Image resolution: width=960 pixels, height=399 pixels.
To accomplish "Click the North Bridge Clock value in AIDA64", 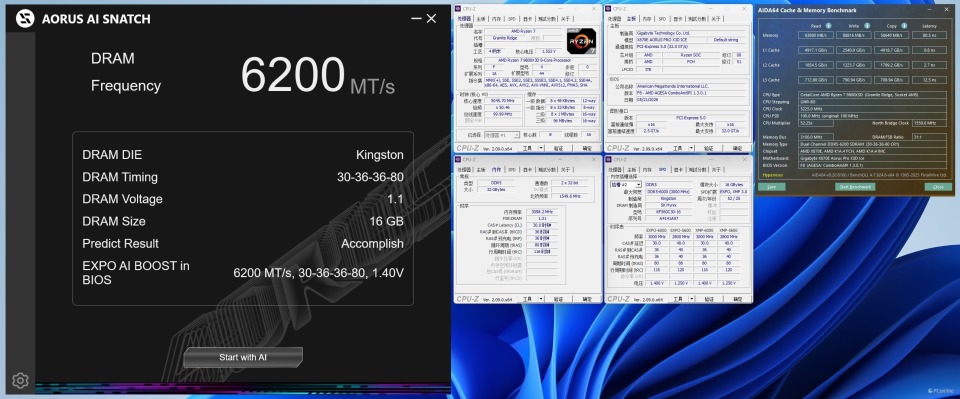I will click(929, 123).
